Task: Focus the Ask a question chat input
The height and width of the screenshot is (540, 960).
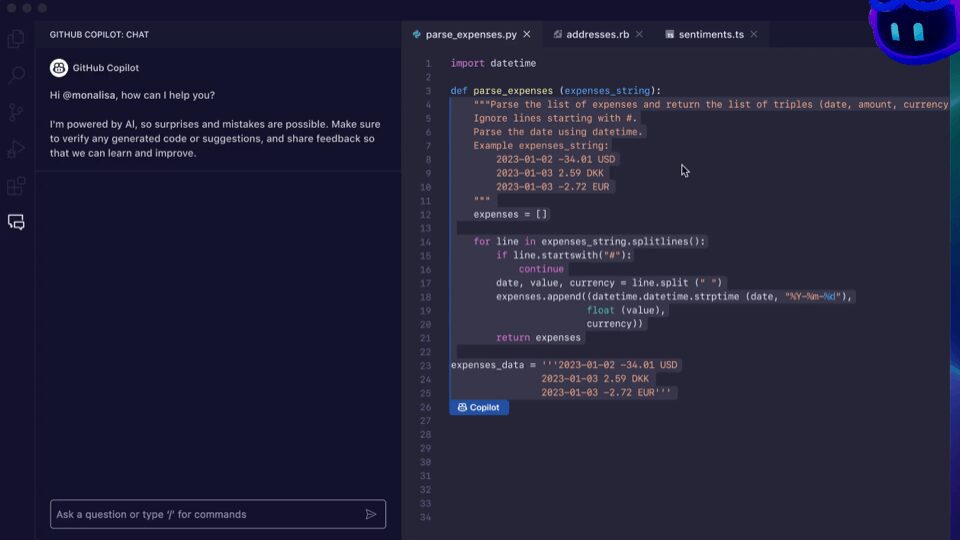Action: 218,514
